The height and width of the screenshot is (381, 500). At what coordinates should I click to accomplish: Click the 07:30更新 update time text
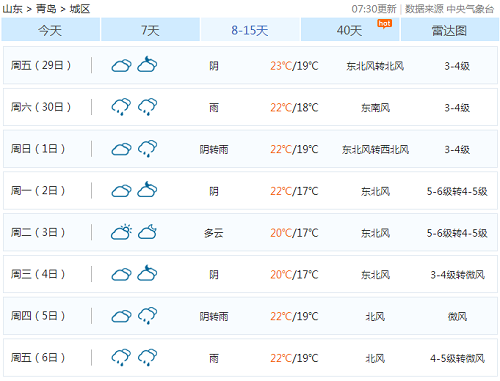tap(374, 9)
